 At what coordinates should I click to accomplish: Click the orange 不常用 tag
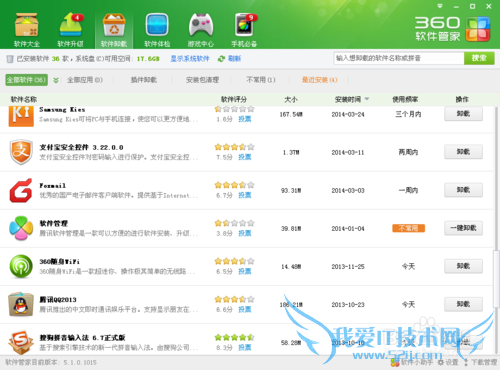[x=408, y=228]
